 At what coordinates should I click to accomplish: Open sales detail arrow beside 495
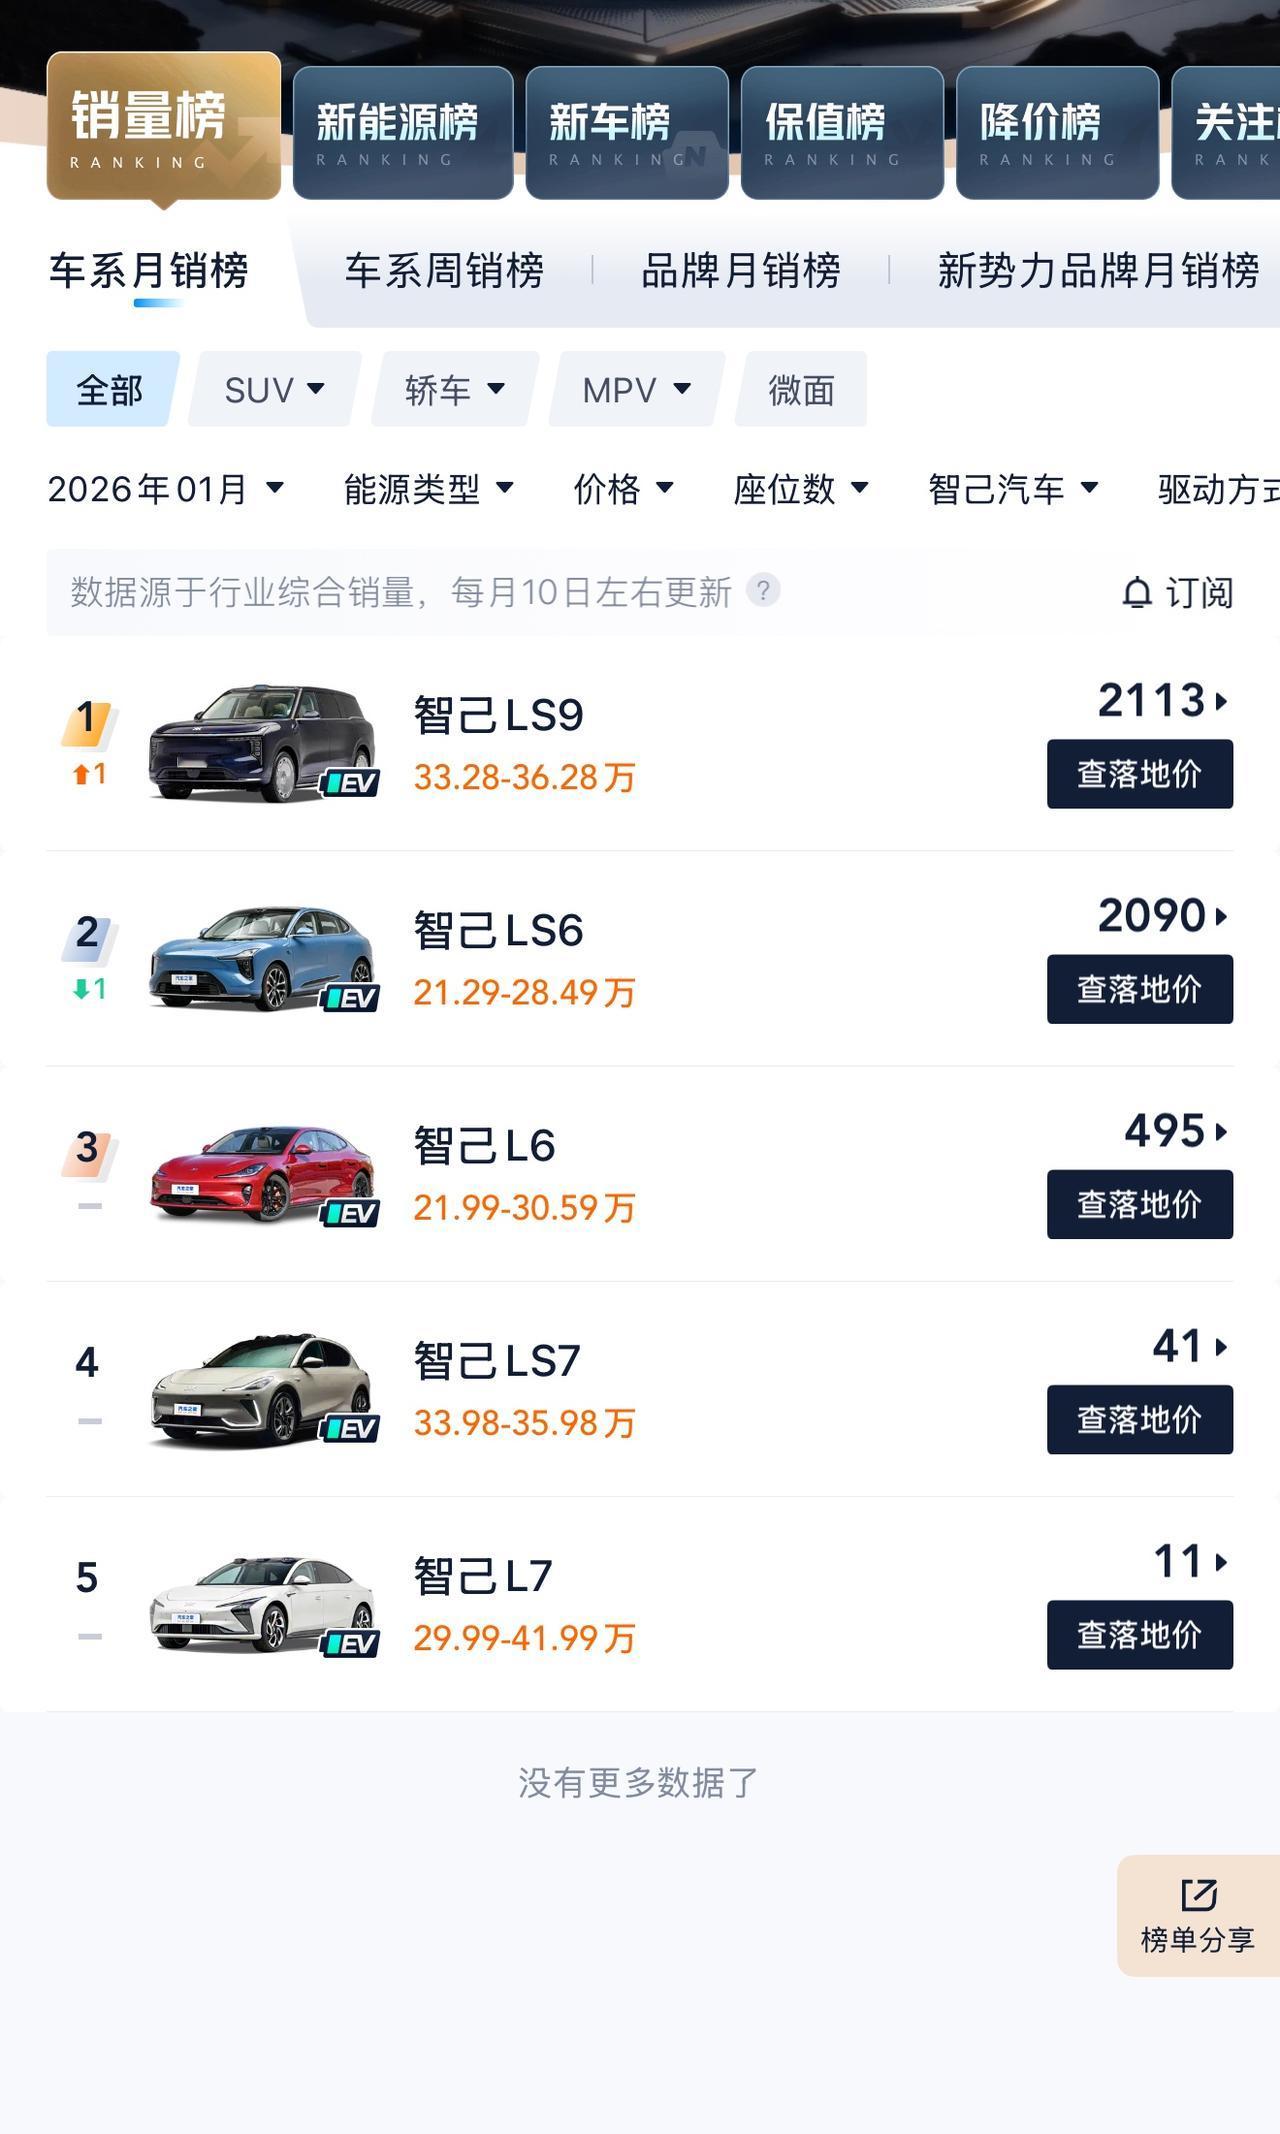(1221, 1132)
